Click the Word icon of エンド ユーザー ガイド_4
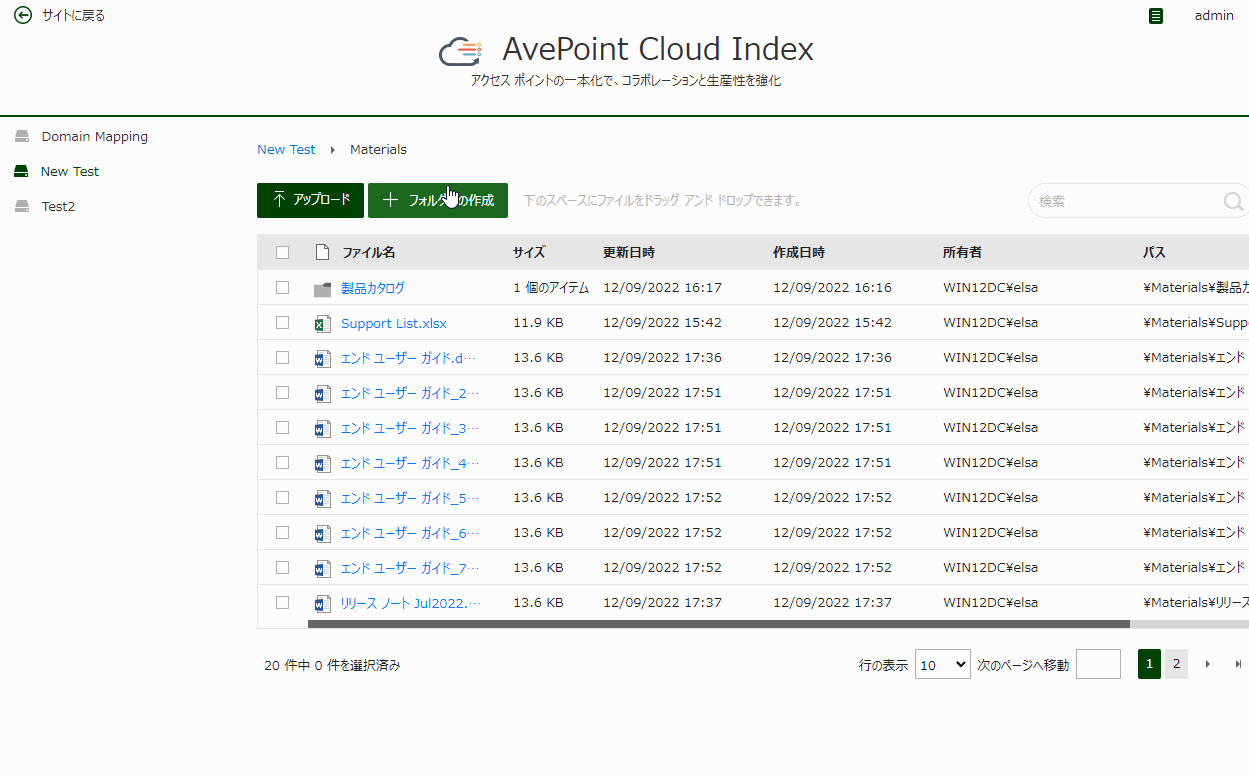The image size is (1249, 776). tap(322, 464)
